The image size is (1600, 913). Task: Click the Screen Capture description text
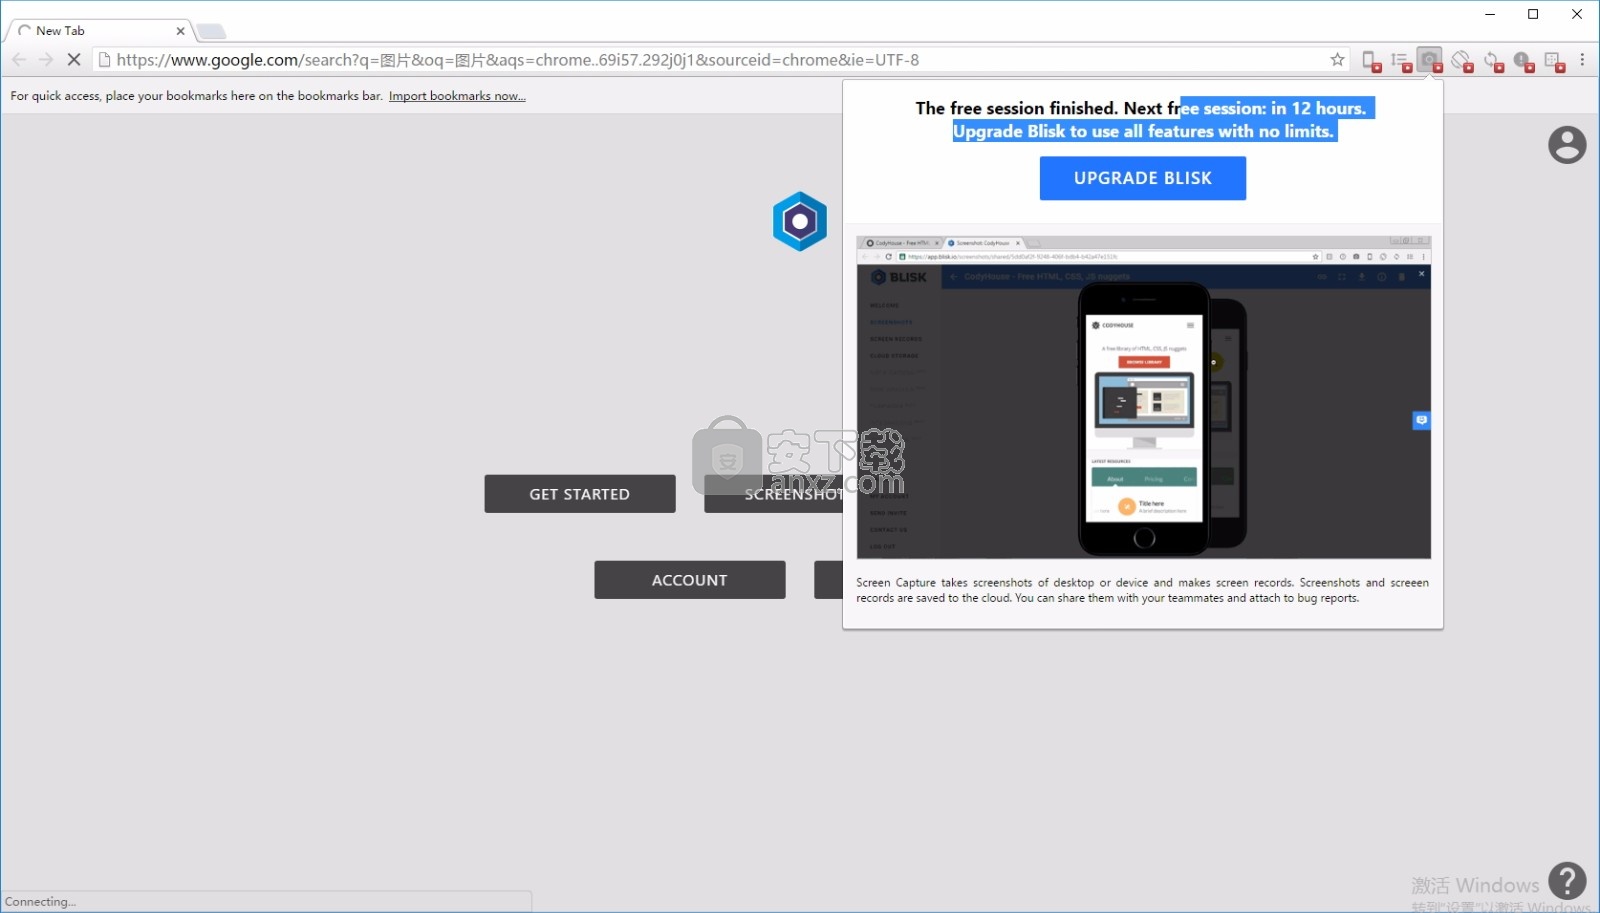pos(1143,590)
